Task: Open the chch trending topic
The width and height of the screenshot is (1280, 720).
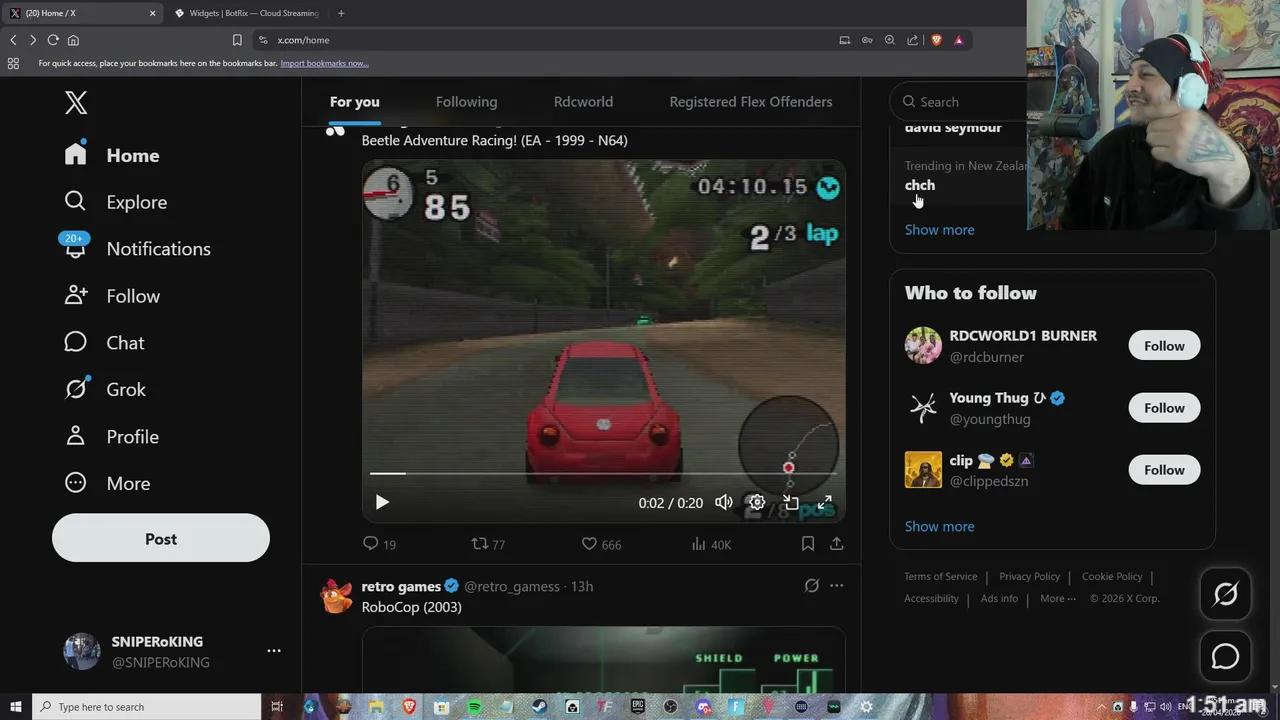Action: click(920, 185)
